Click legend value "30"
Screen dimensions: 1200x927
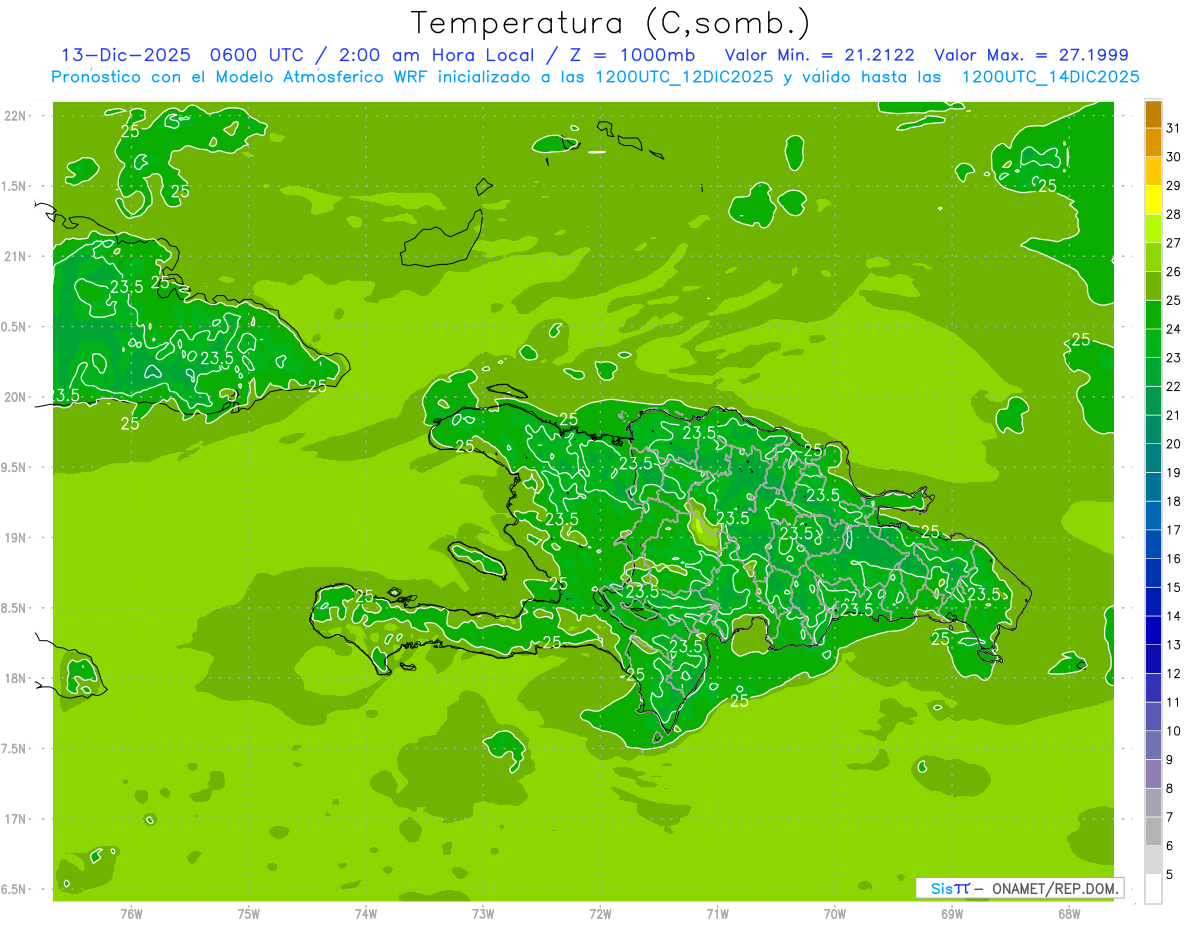tap(1173, 157)
